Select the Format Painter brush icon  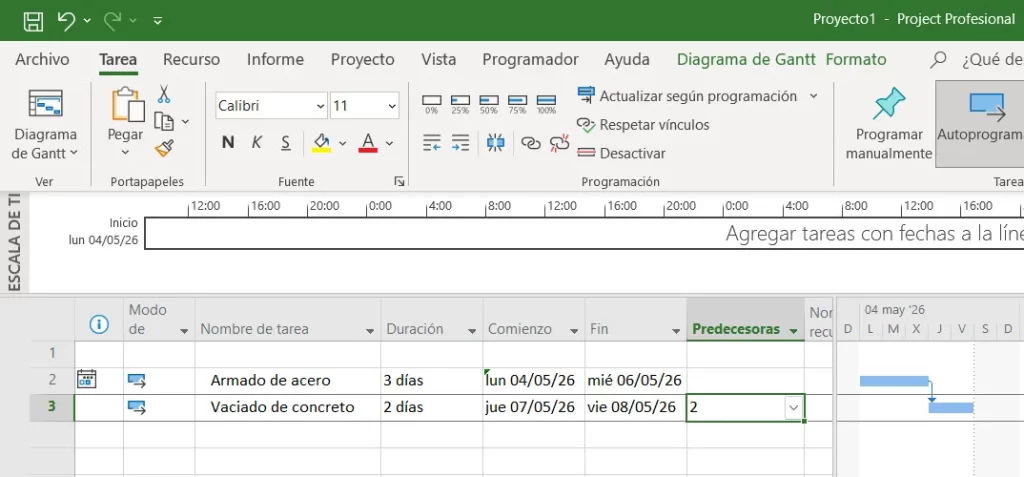click(x=164, y=148)
